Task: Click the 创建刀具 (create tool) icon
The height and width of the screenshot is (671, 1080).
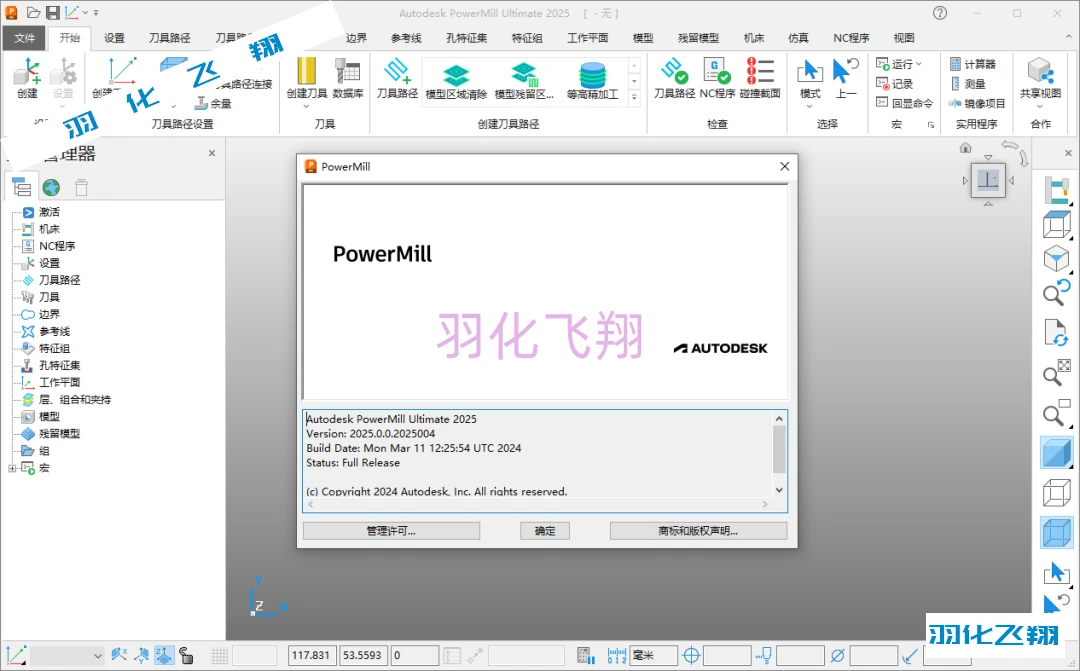Action: (x=306, y=71)
